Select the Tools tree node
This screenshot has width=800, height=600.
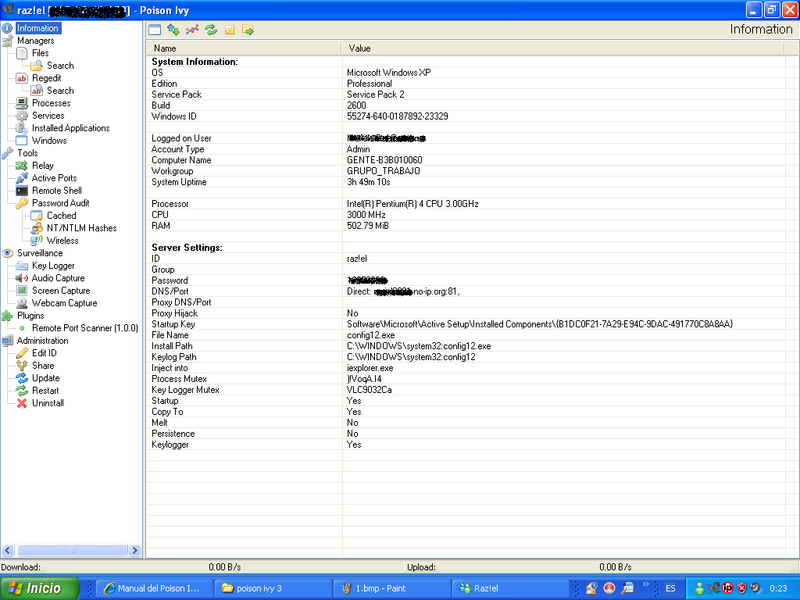point(28,153)
